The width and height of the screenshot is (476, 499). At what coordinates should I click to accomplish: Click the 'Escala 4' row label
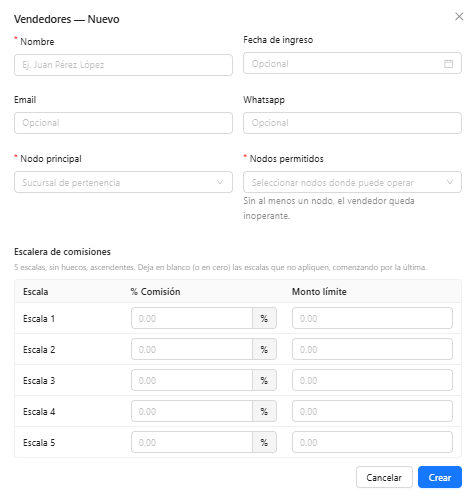tap(39, 411)
